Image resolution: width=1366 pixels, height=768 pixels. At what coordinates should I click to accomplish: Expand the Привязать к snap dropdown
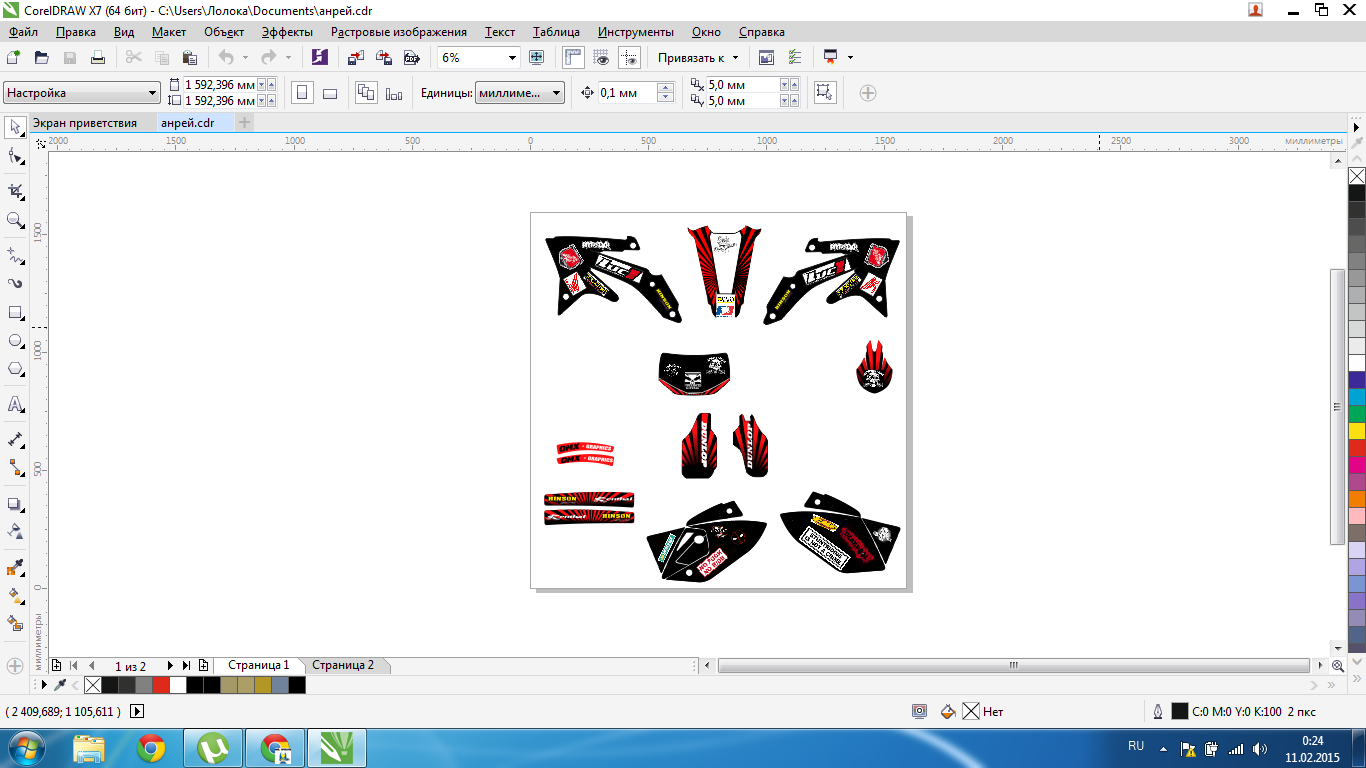coord(735,58)
